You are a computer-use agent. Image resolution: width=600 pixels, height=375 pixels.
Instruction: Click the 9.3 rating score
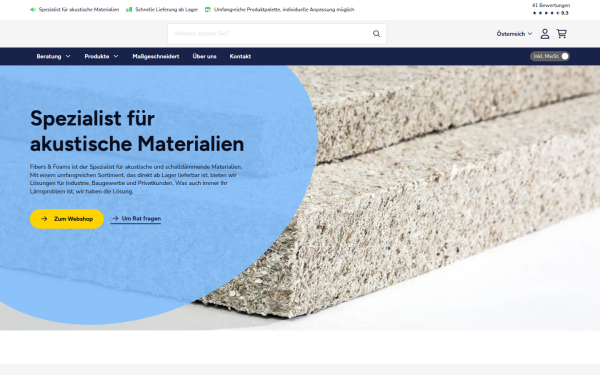[565, 13]
